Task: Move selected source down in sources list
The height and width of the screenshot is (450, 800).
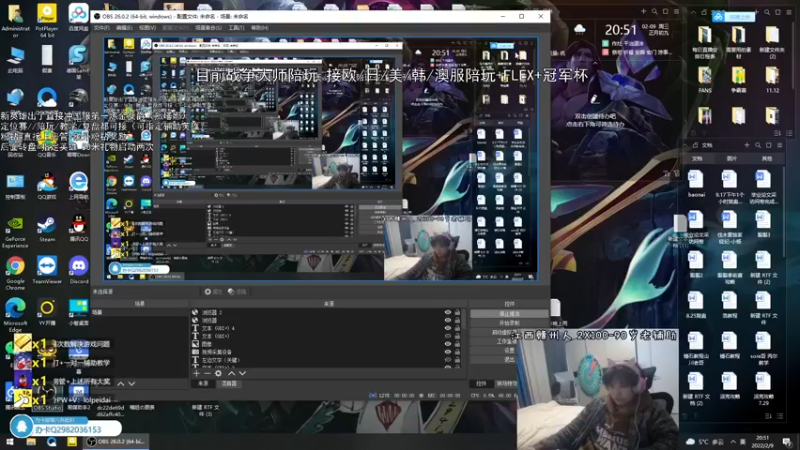Action: [x=242, y=373]
